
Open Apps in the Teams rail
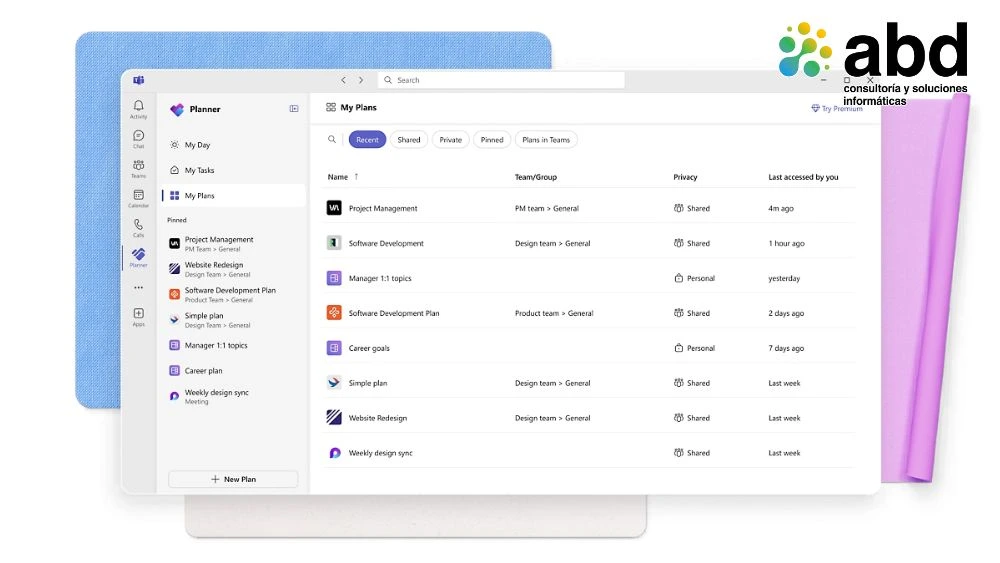tap(138, 317)
